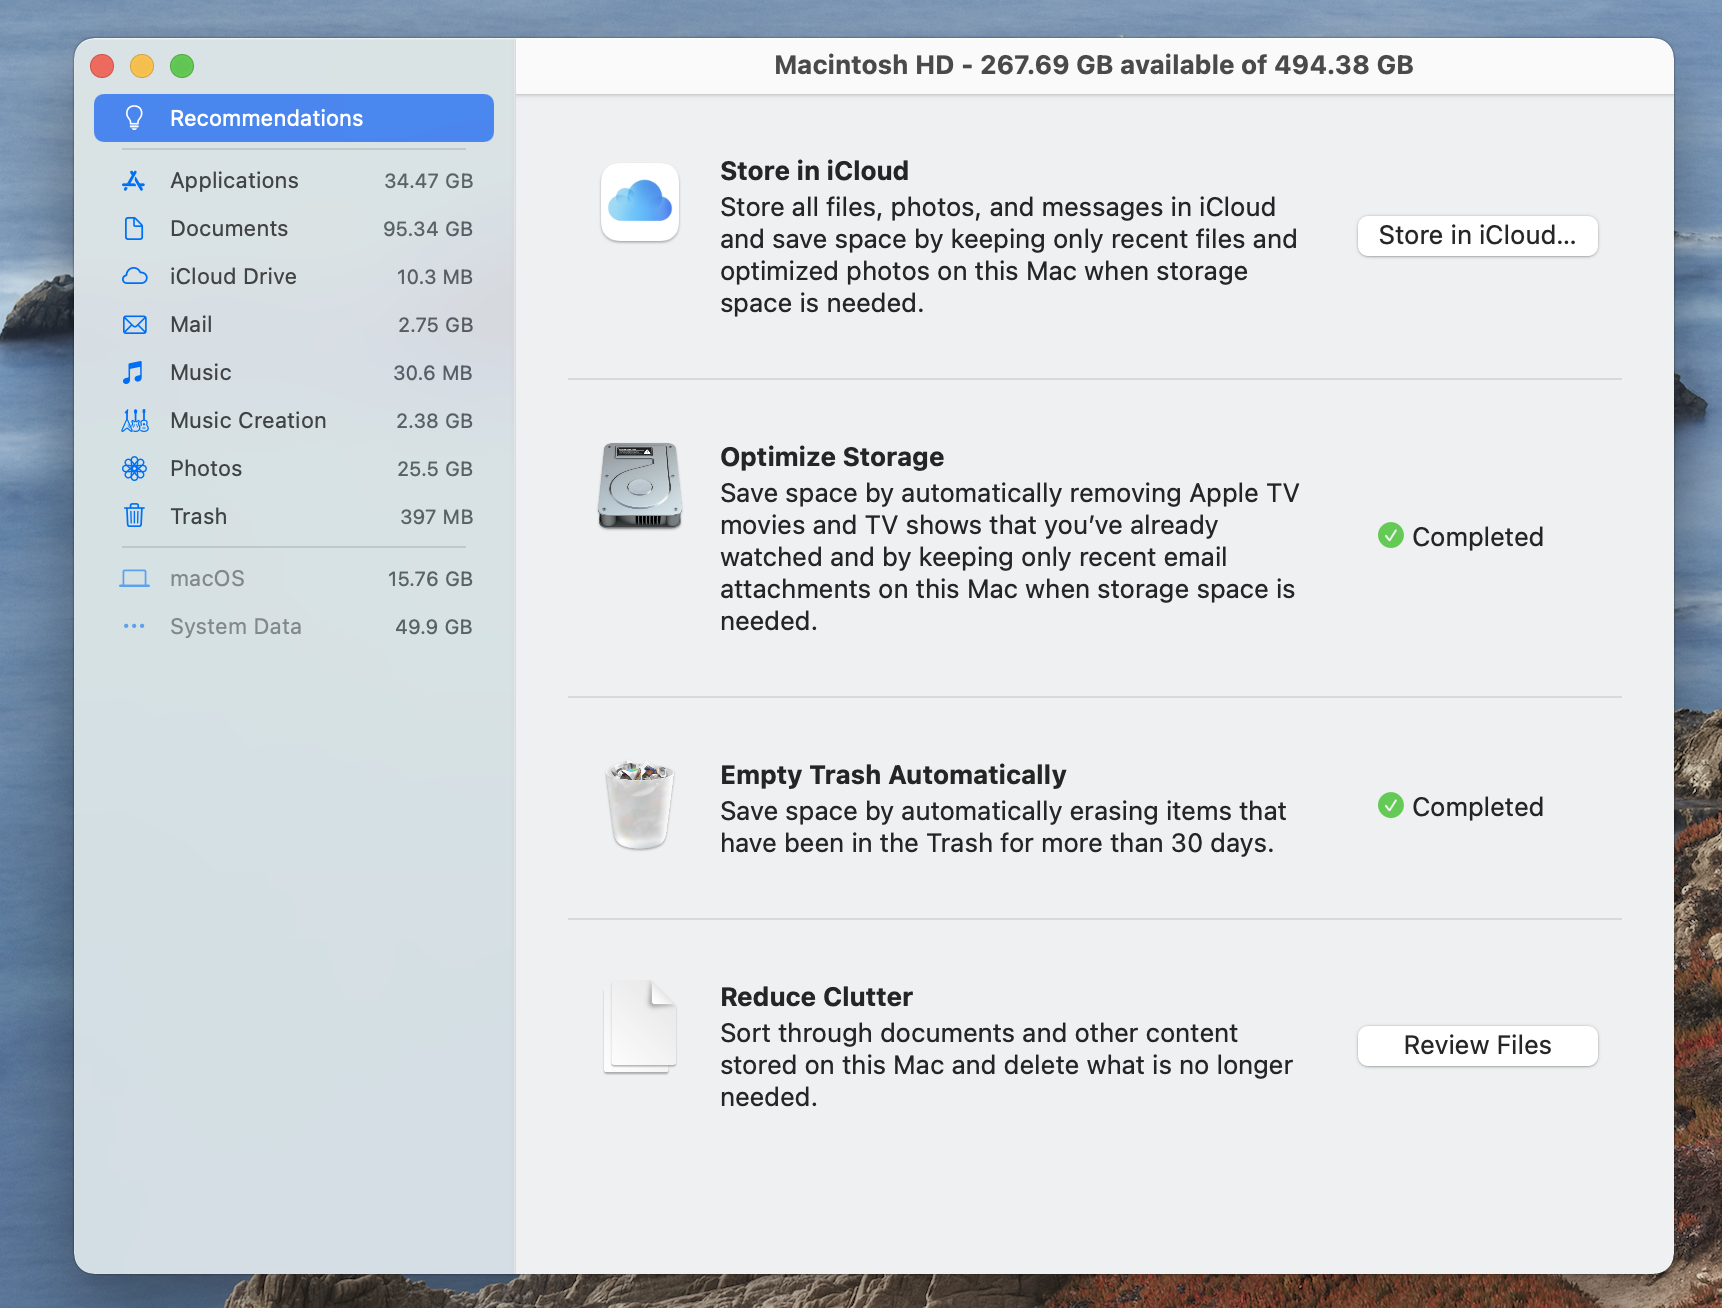Open the Applications storage category
Screen dimensions: 1722x1308
point(294,181)
